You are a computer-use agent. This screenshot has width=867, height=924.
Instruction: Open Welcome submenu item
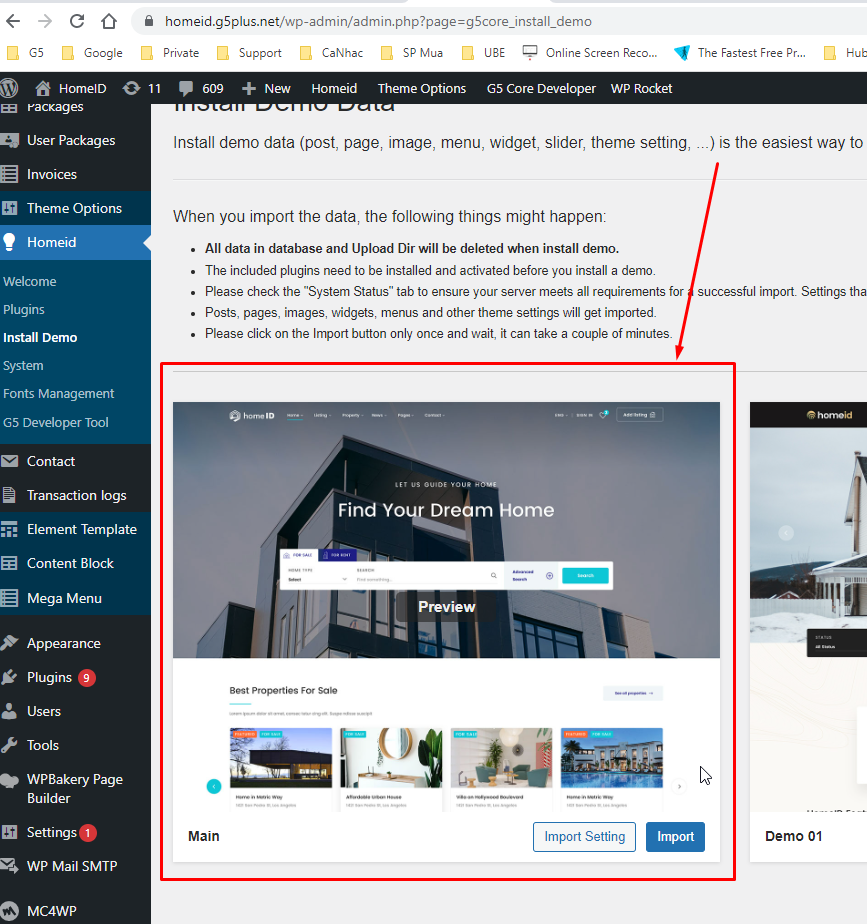(30, 282)
